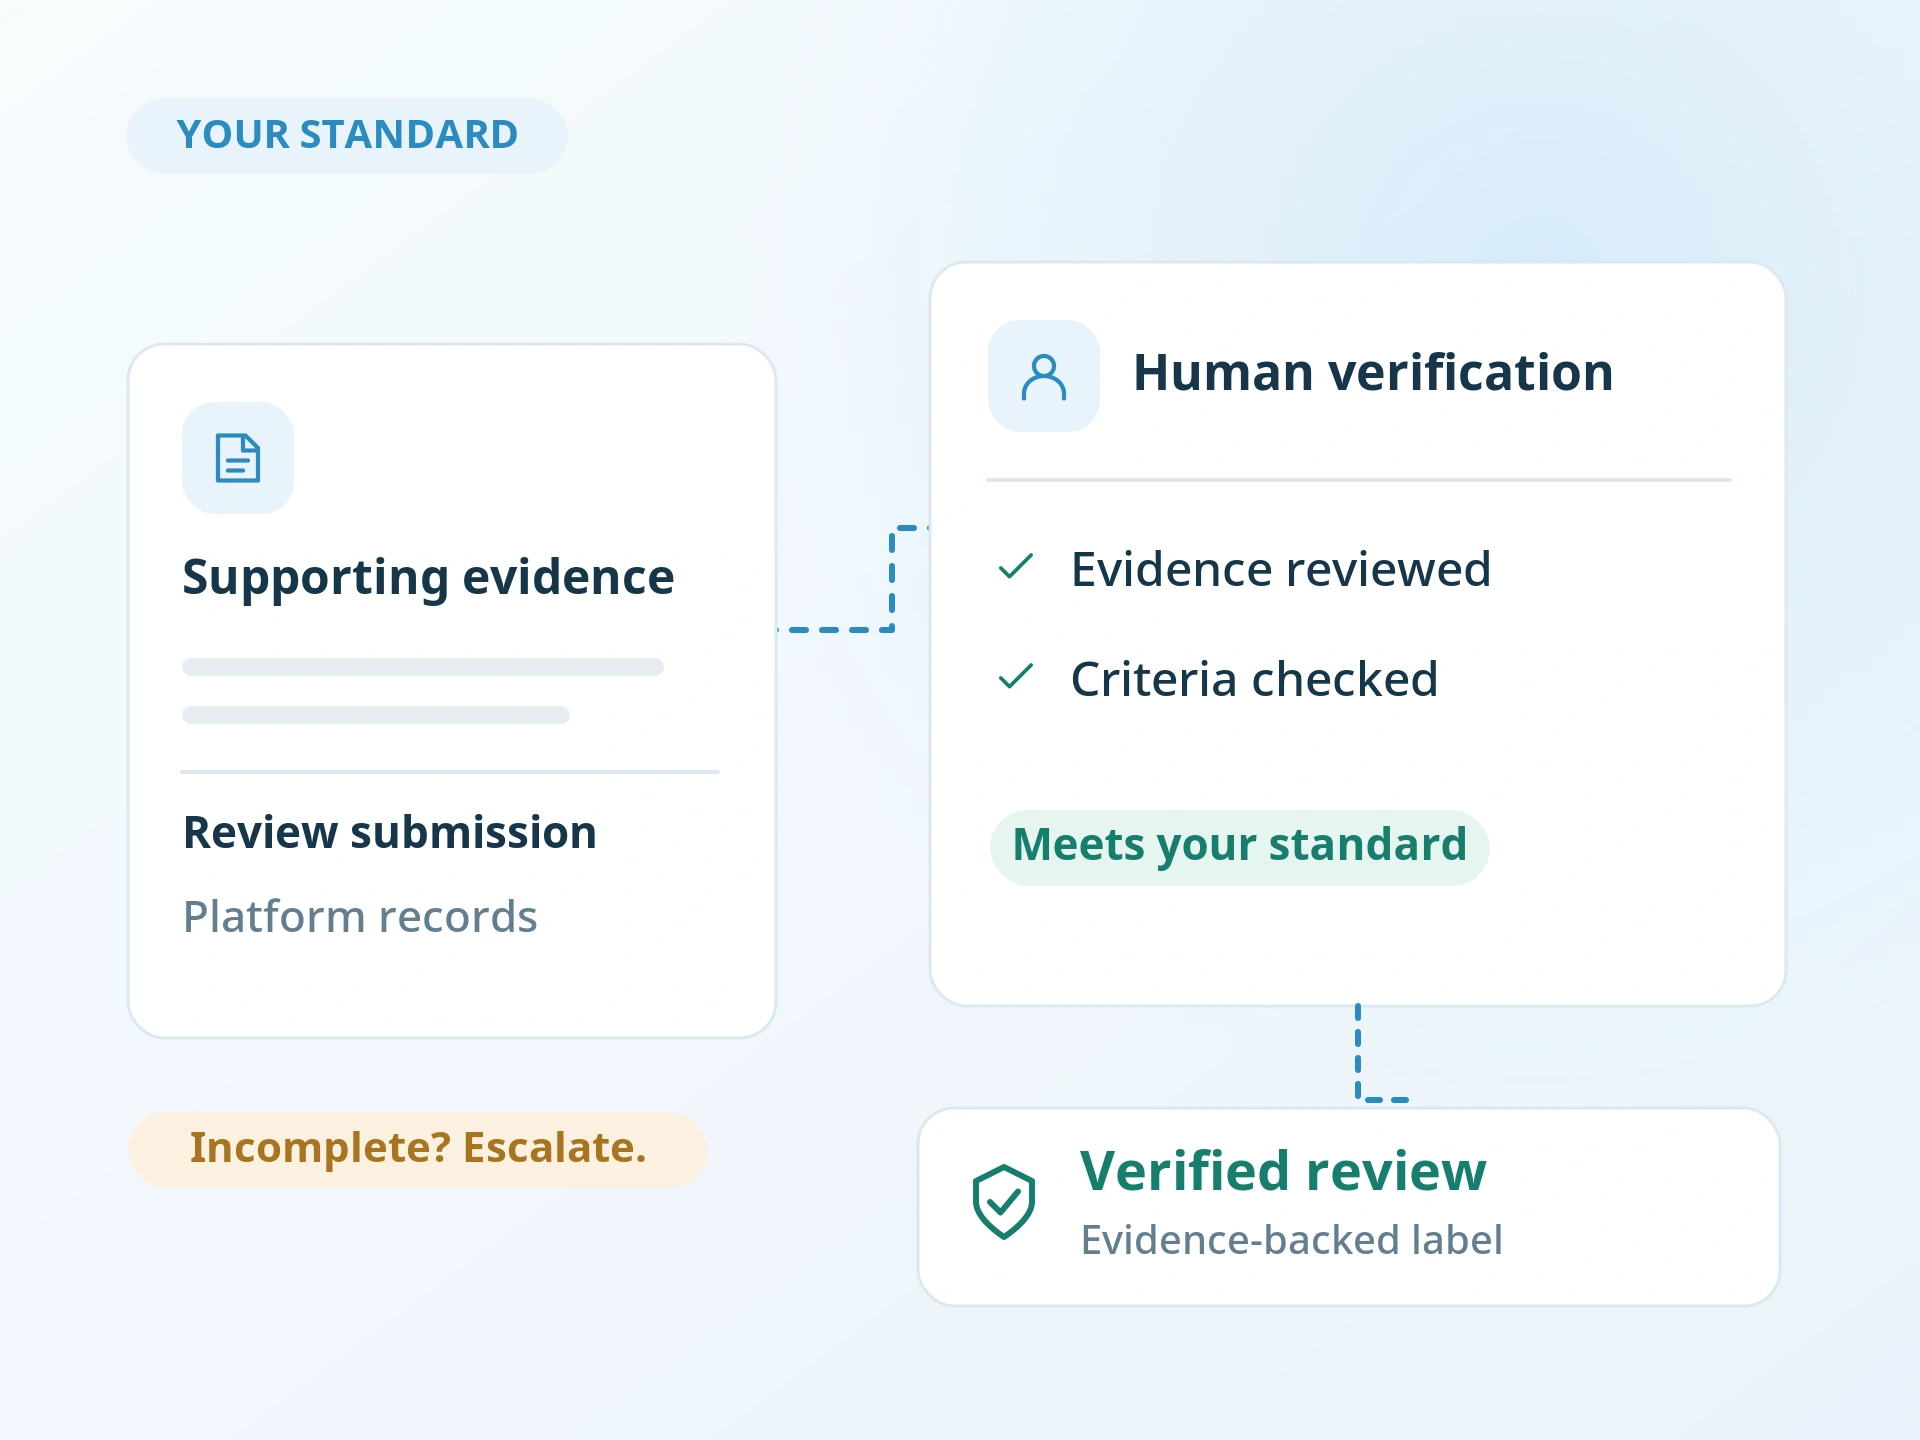Viewport: 1920px width, 1440px height.
Task: Click the Meets your standard pill
Action: pos(1239,847)
